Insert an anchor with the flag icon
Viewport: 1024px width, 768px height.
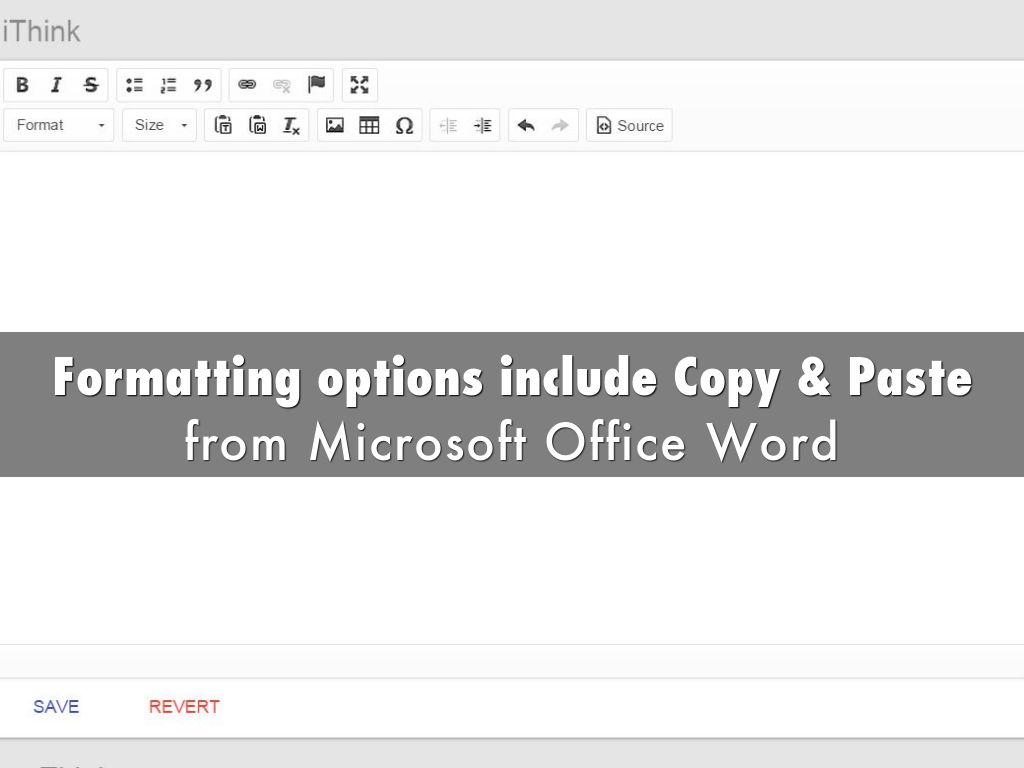tap(316, 85)
